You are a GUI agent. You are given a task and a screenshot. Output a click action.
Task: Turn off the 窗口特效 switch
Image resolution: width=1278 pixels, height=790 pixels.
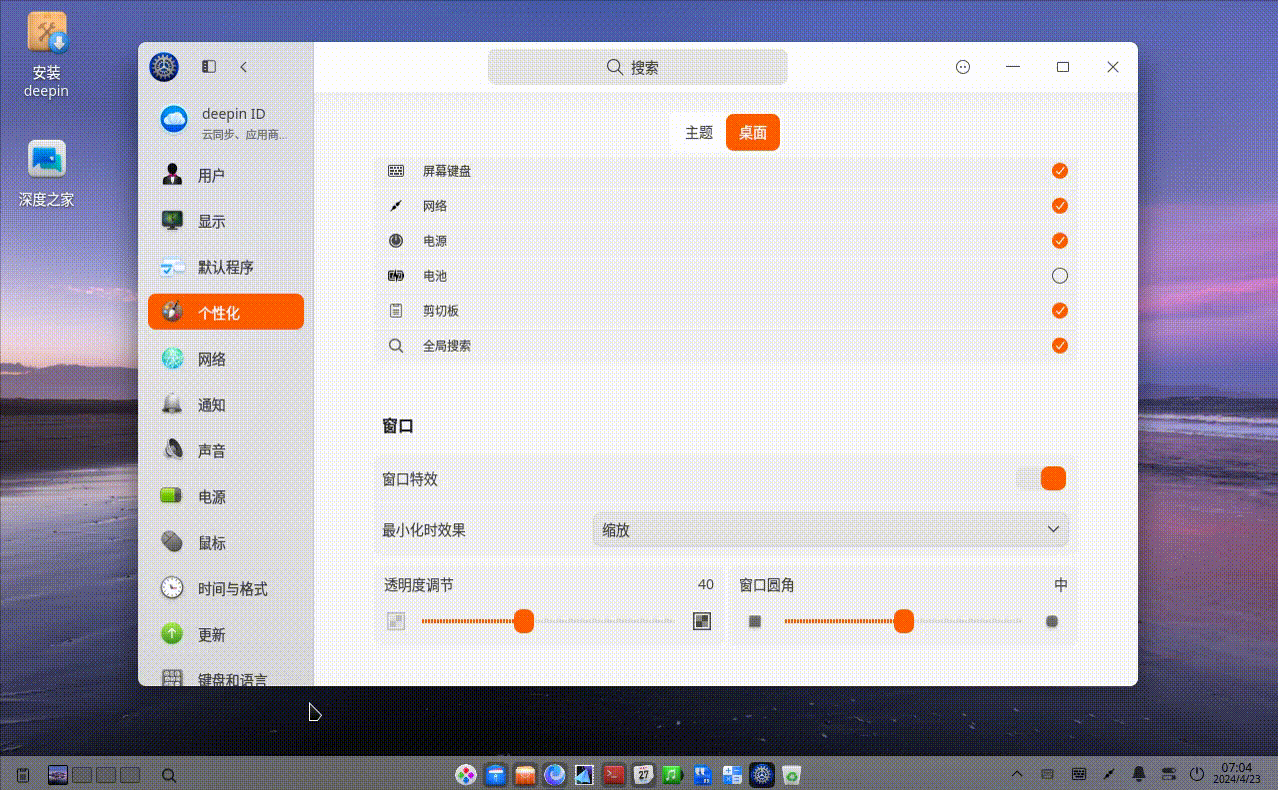1041,478
